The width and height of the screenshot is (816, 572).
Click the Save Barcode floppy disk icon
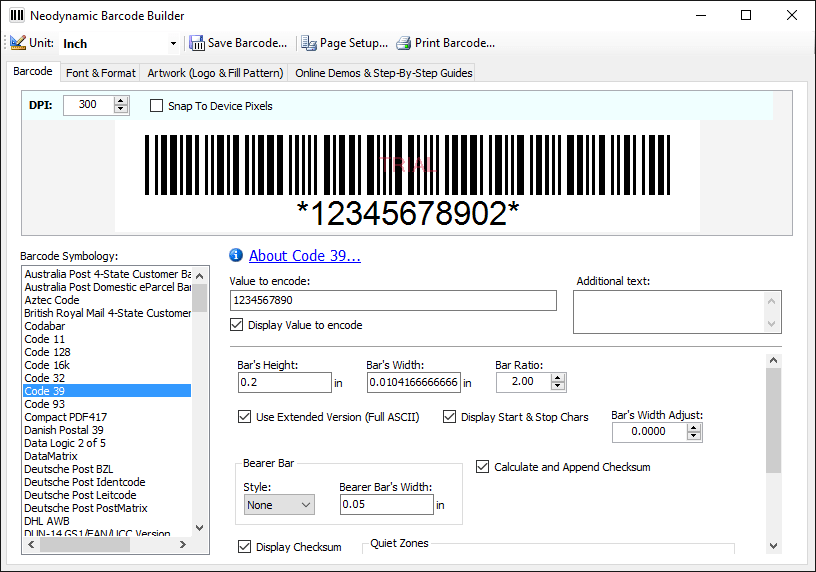point(197,43)
